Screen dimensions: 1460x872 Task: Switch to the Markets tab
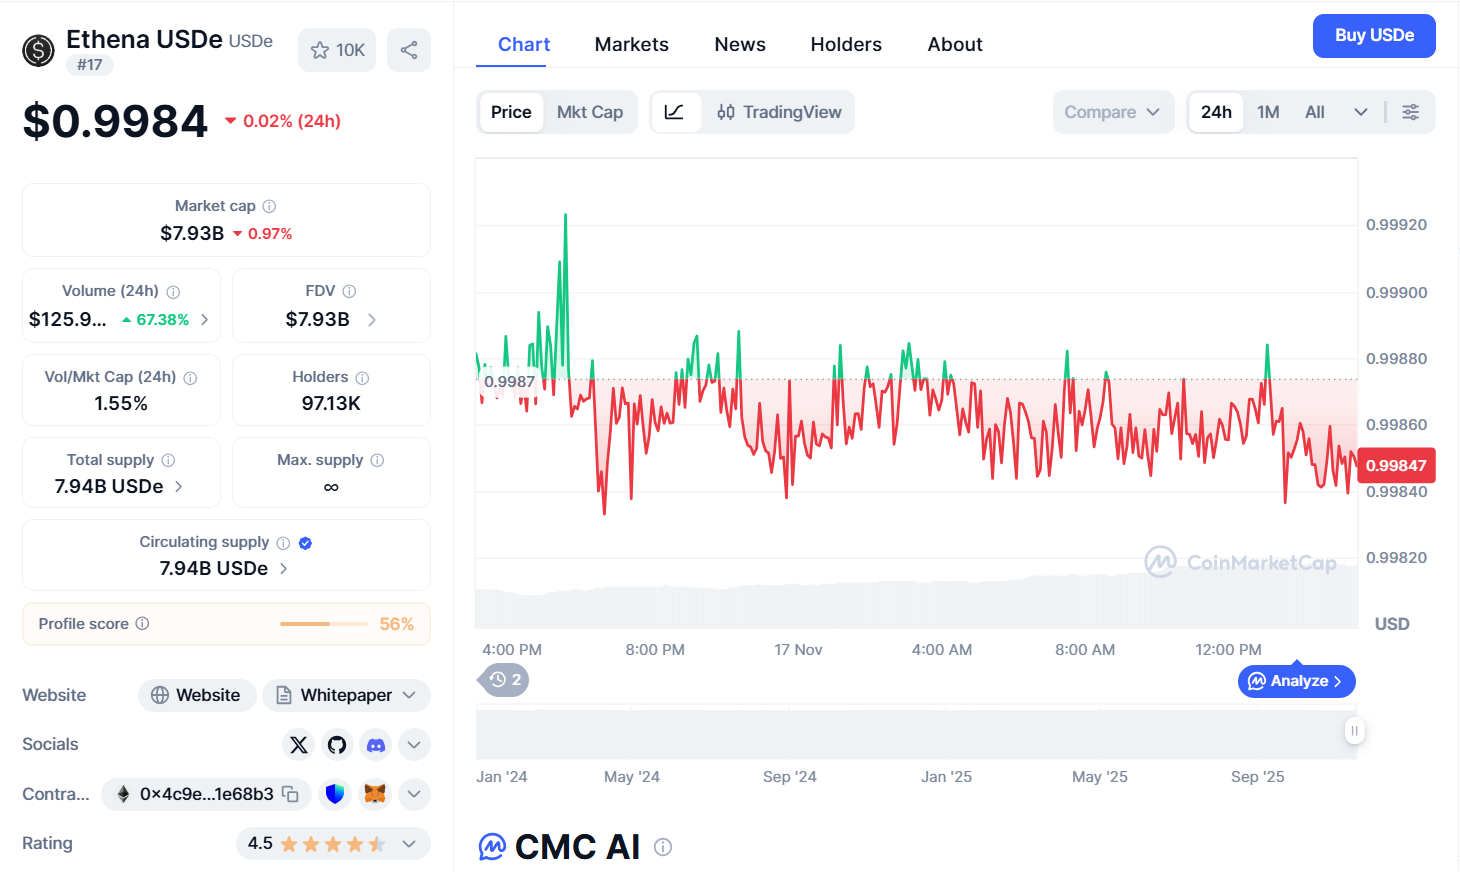631,44
